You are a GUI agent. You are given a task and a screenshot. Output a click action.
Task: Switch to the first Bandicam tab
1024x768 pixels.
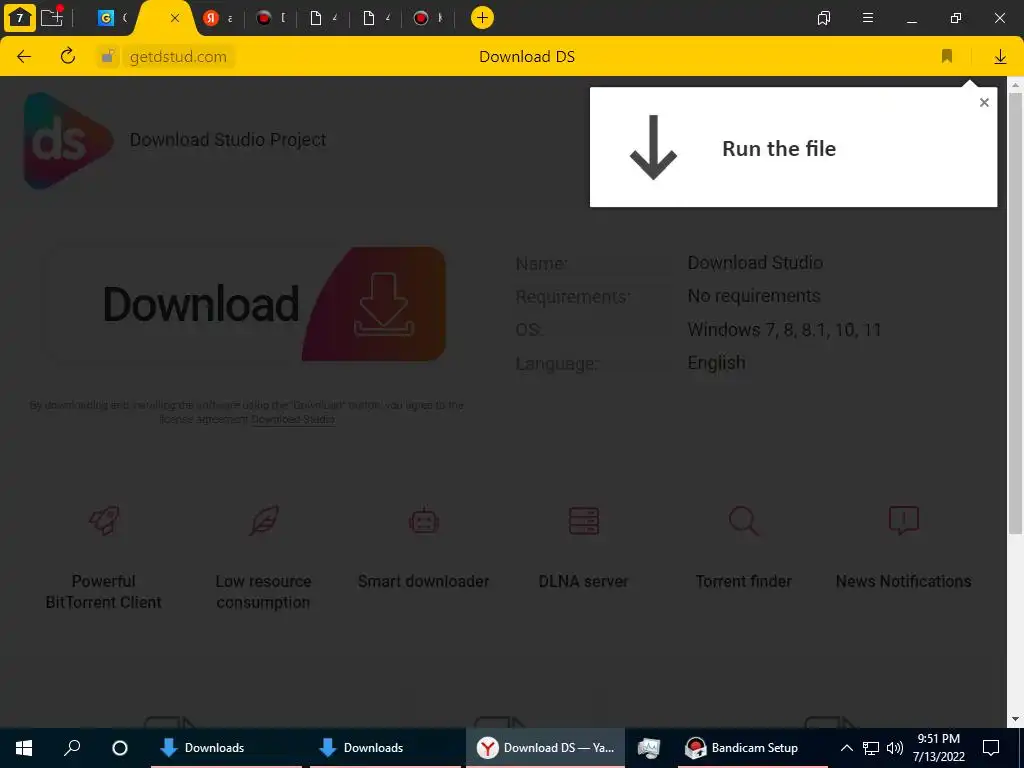[x=263, y=18]
